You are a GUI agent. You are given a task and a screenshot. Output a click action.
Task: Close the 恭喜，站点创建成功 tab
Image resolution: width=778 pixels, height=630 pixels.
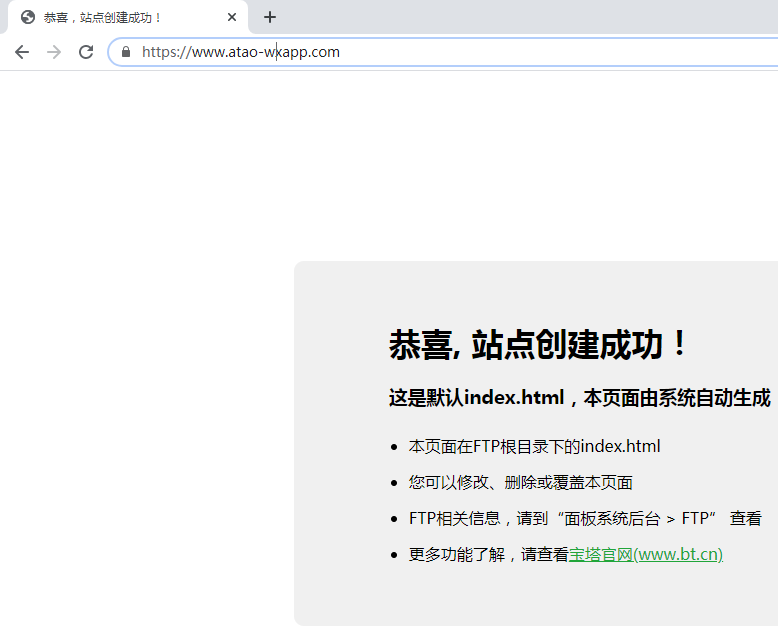pyautogui.click(x=232, y=17)
